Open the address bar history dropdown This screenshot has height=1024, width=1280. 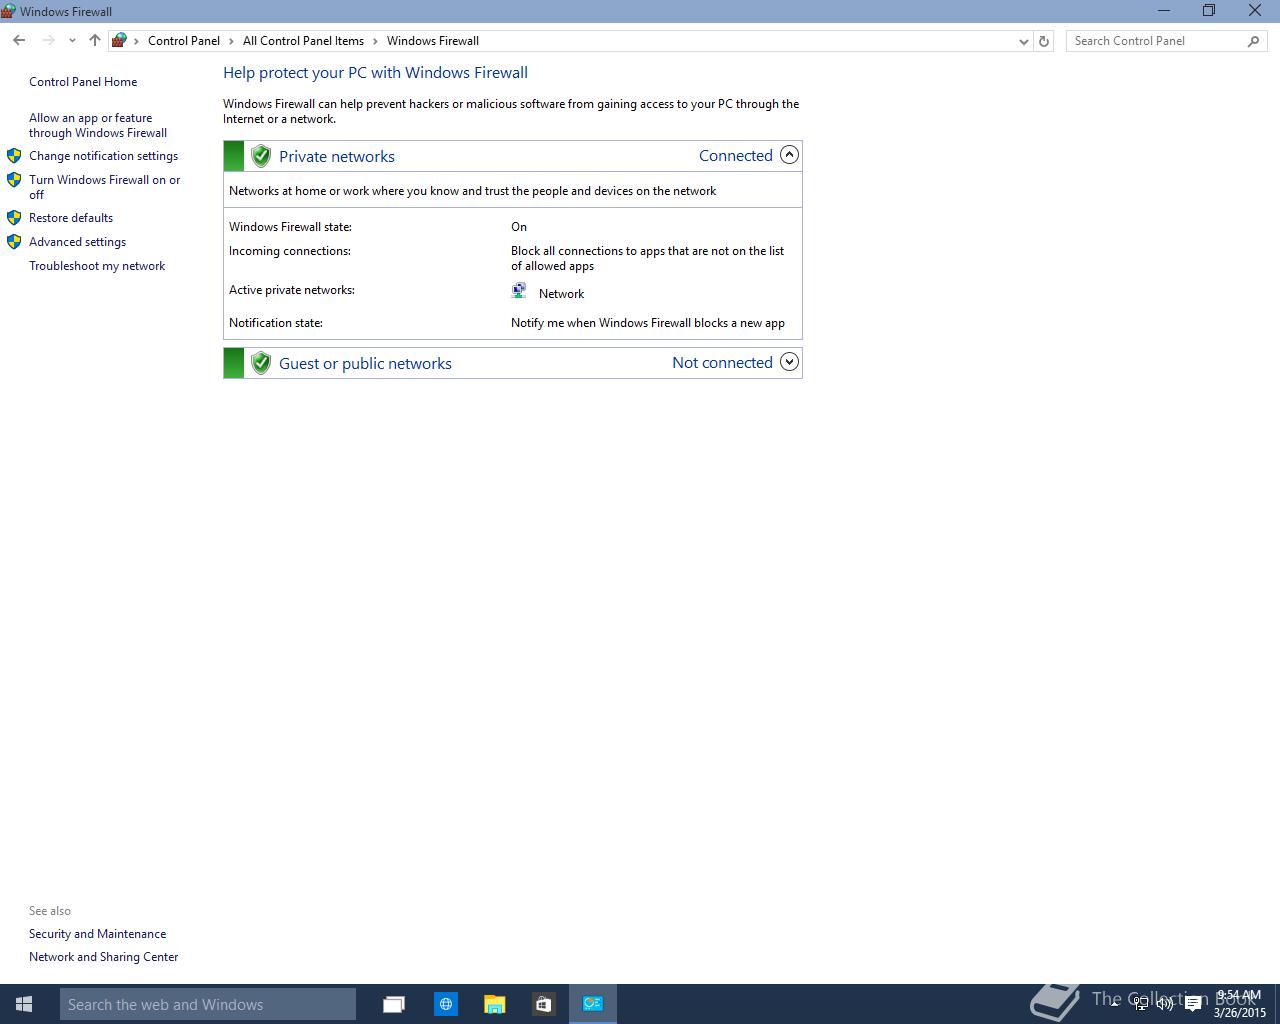click(x=1023, y=41)
